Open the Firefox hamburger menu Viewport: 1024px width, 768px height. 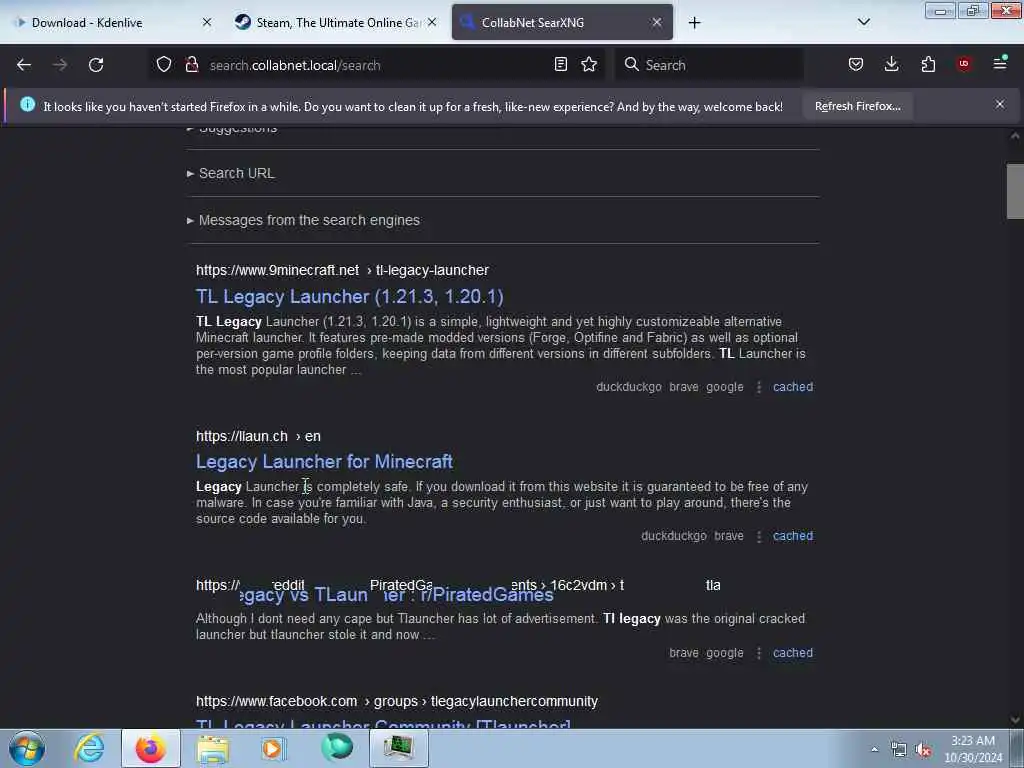[x=1000, y=63]
